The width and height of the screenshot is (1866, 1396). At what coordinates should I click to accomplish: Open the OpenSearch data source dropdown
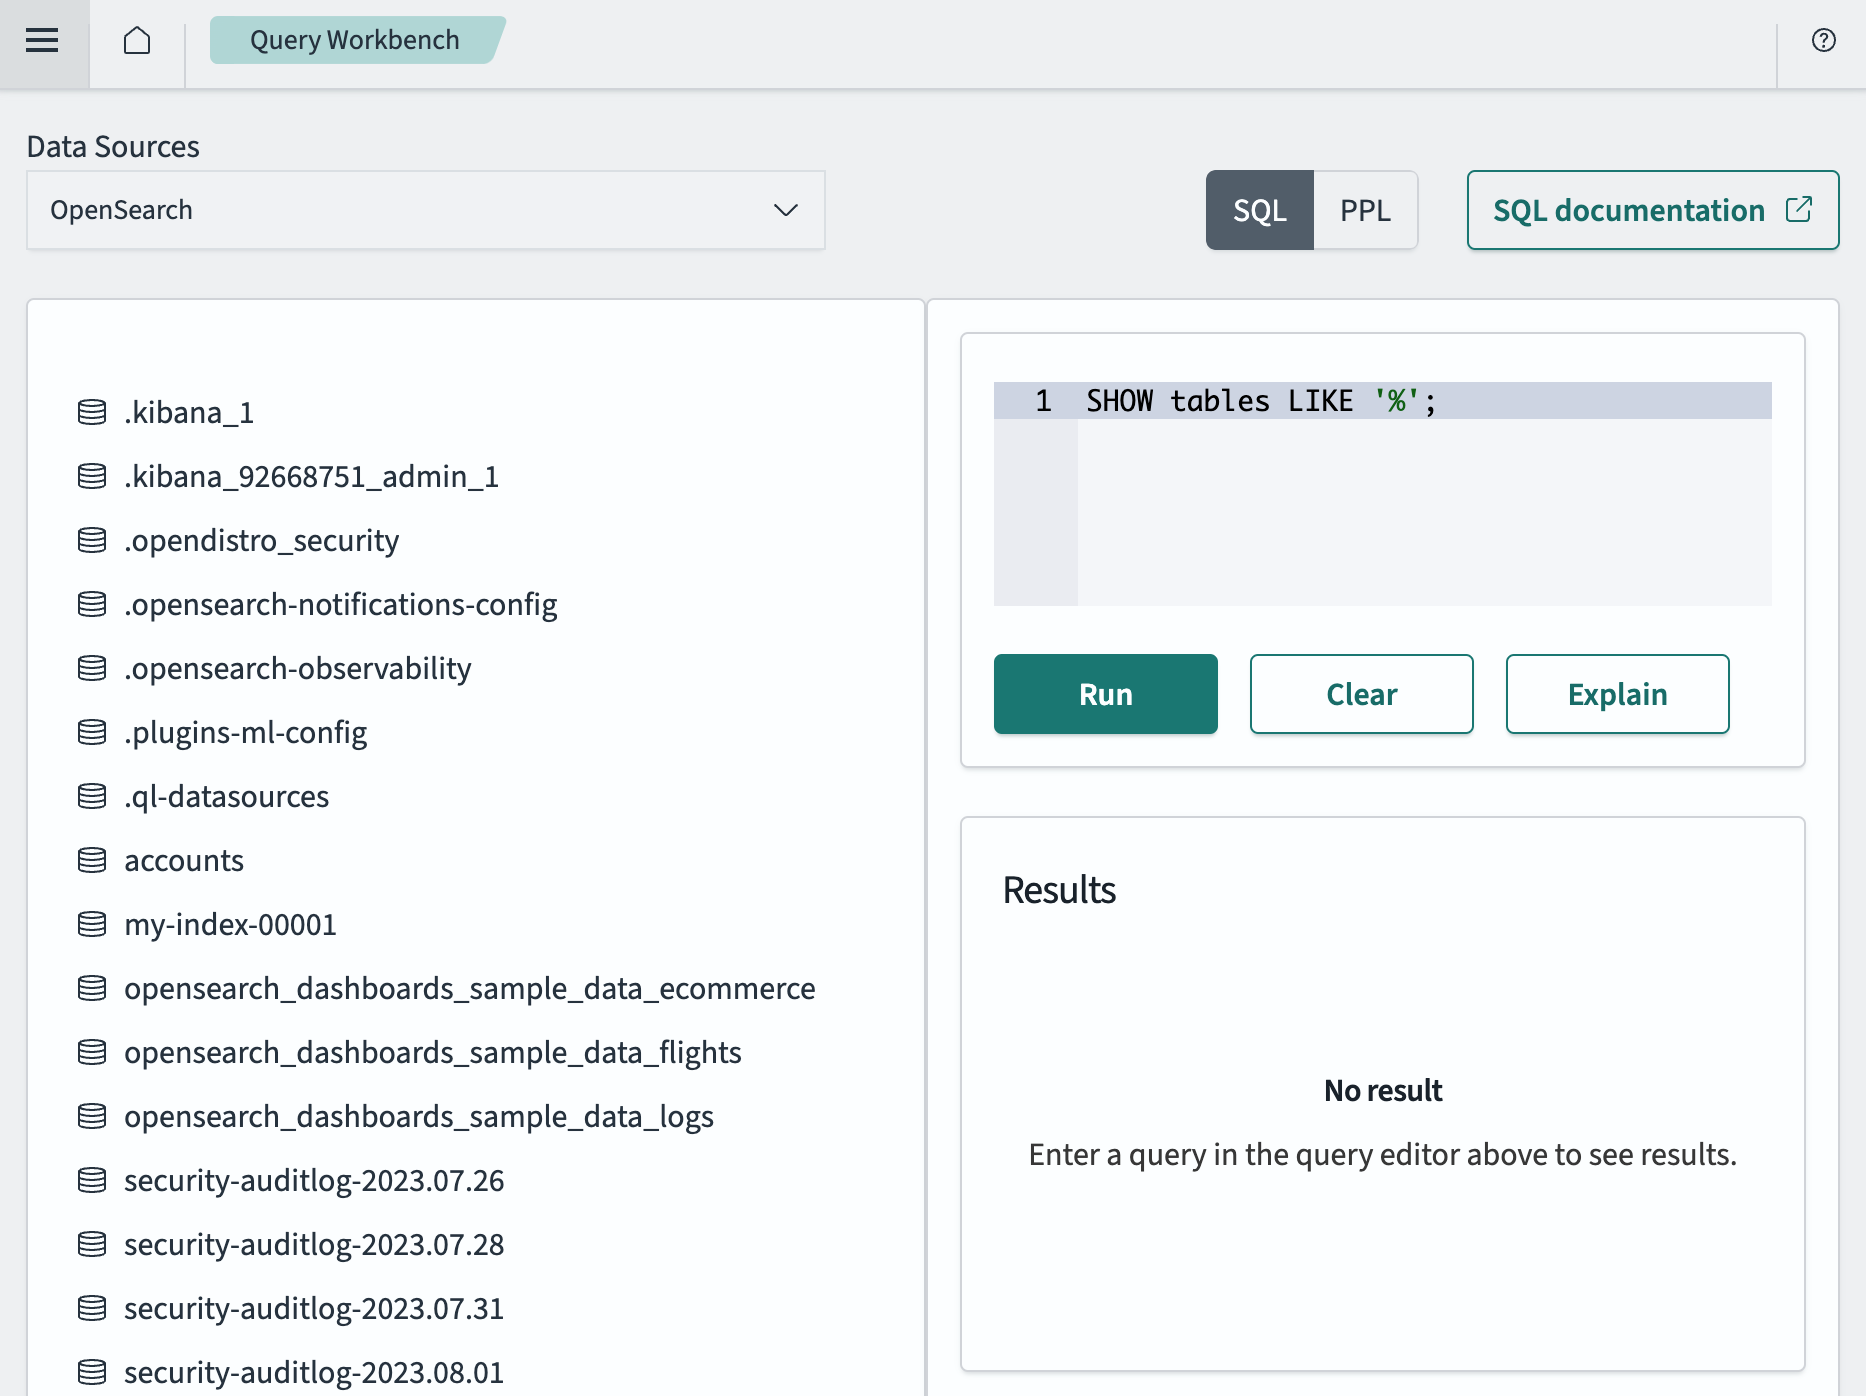(x=425, y=210)
